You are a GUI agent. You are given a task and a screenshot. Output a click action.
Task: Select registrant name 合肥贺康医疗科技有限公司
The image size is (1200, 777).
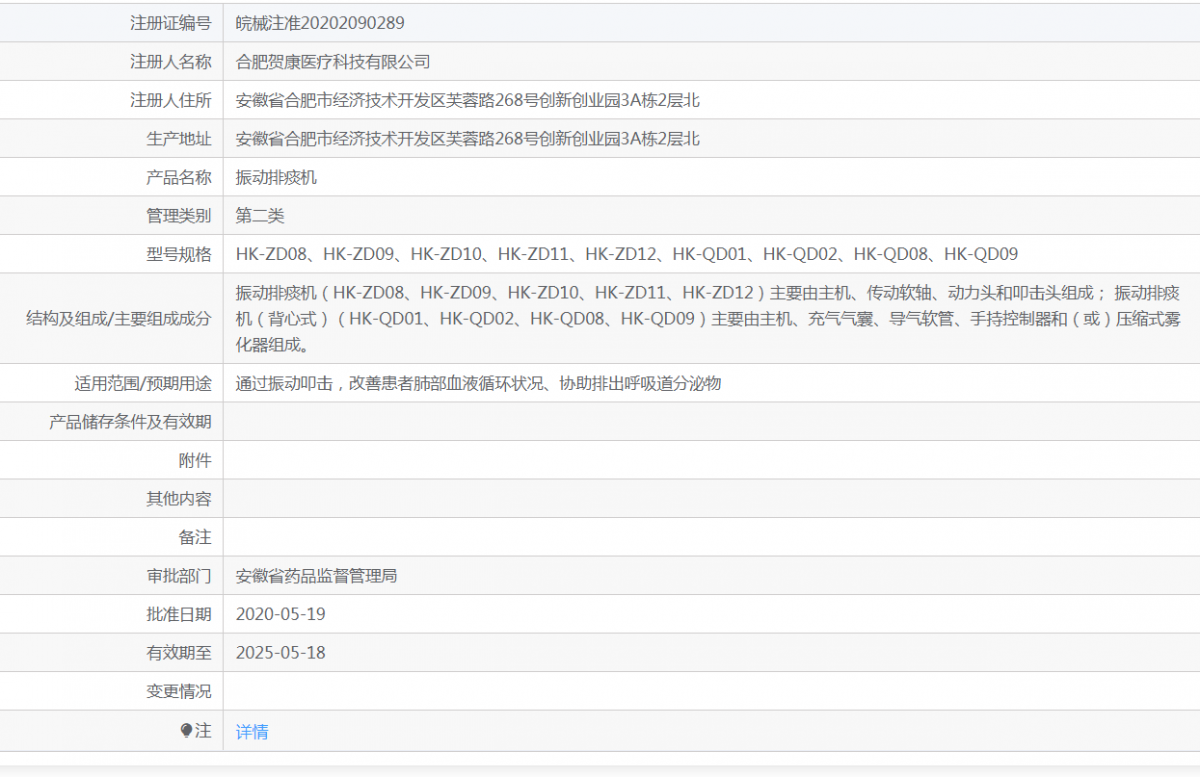[333, 62]
